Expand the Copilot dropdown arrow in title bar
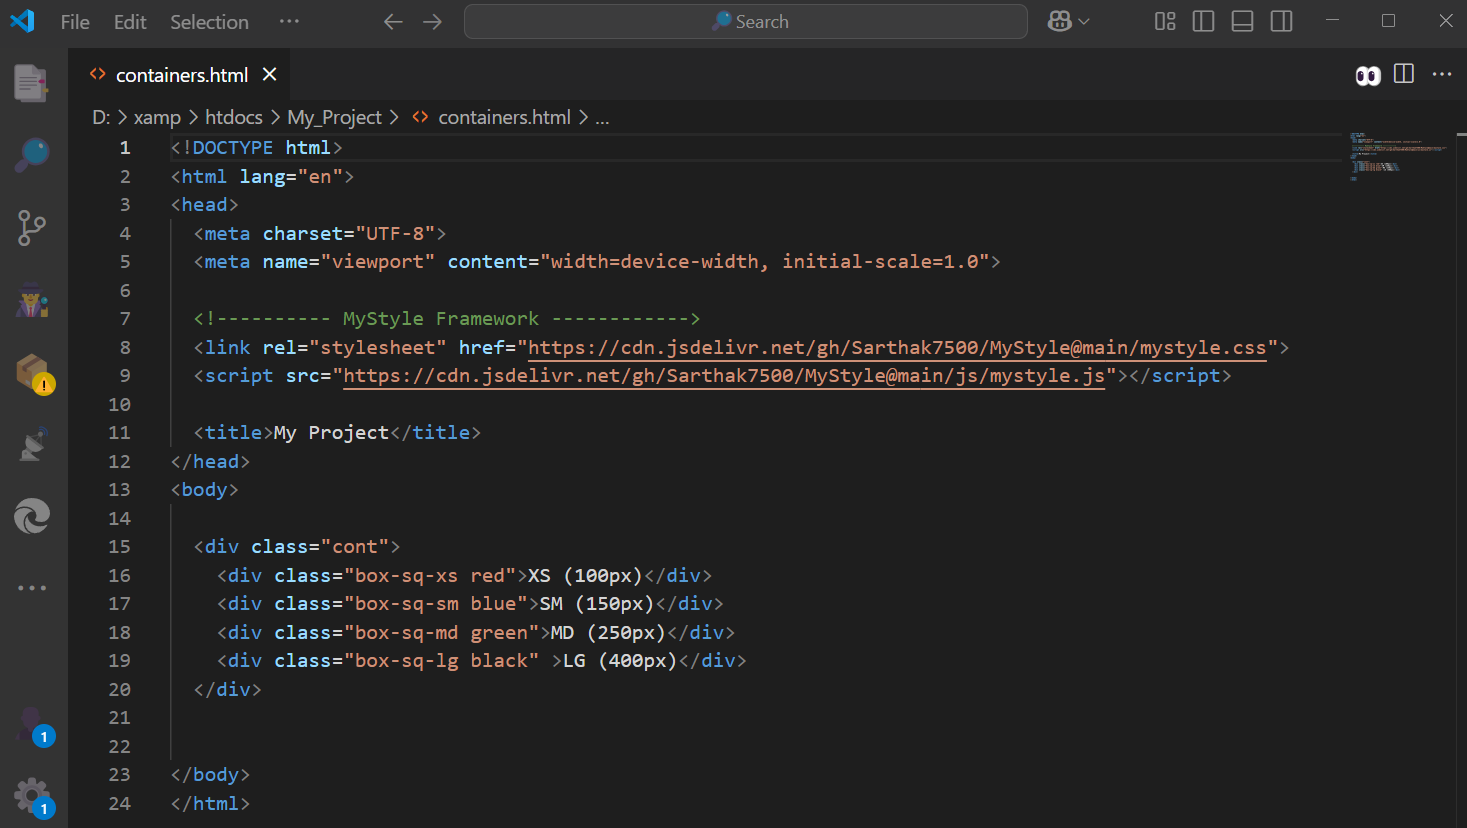The width and height of the screenshot is (1467, 828). coord(1084,22)
